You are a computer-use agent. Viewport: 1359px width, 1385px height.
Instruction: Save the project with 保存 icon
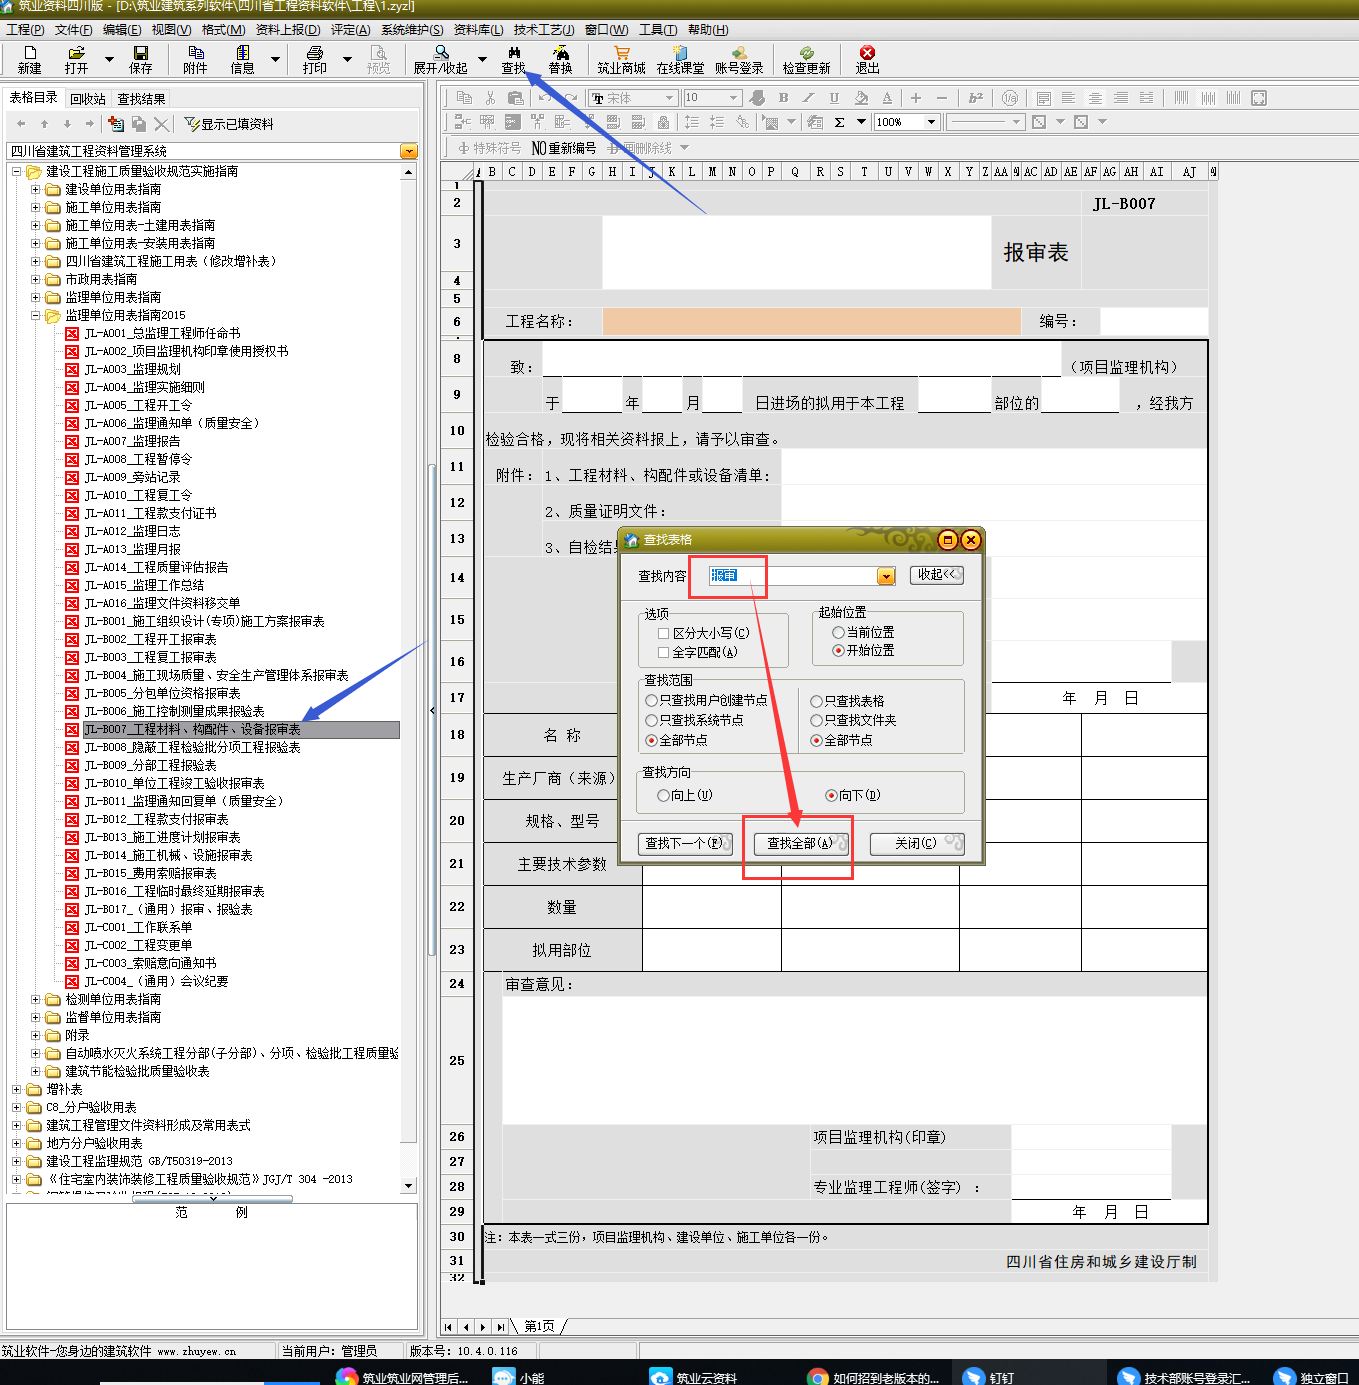[140, 60]
